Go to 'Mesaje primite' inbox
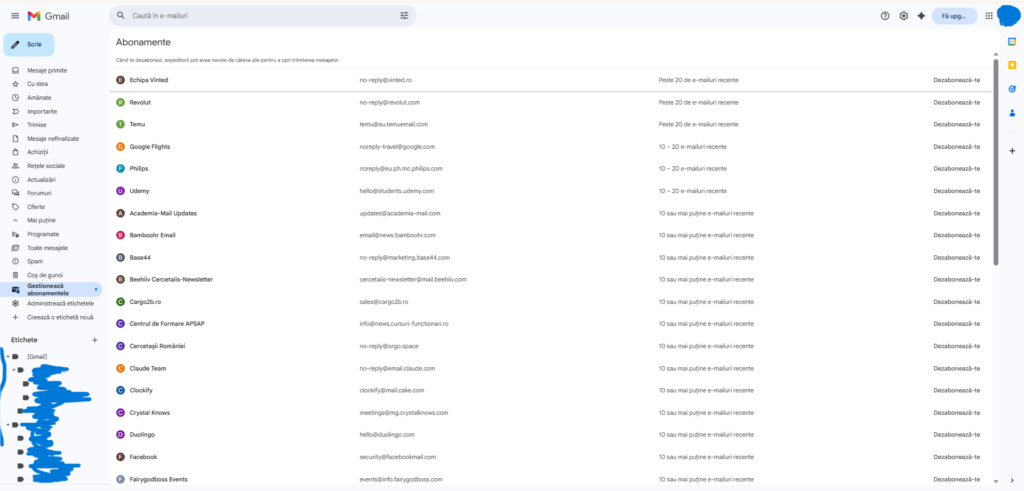The height and width of the screenshot is (491, 1024). pyautogui.click(x=47, y=71)
